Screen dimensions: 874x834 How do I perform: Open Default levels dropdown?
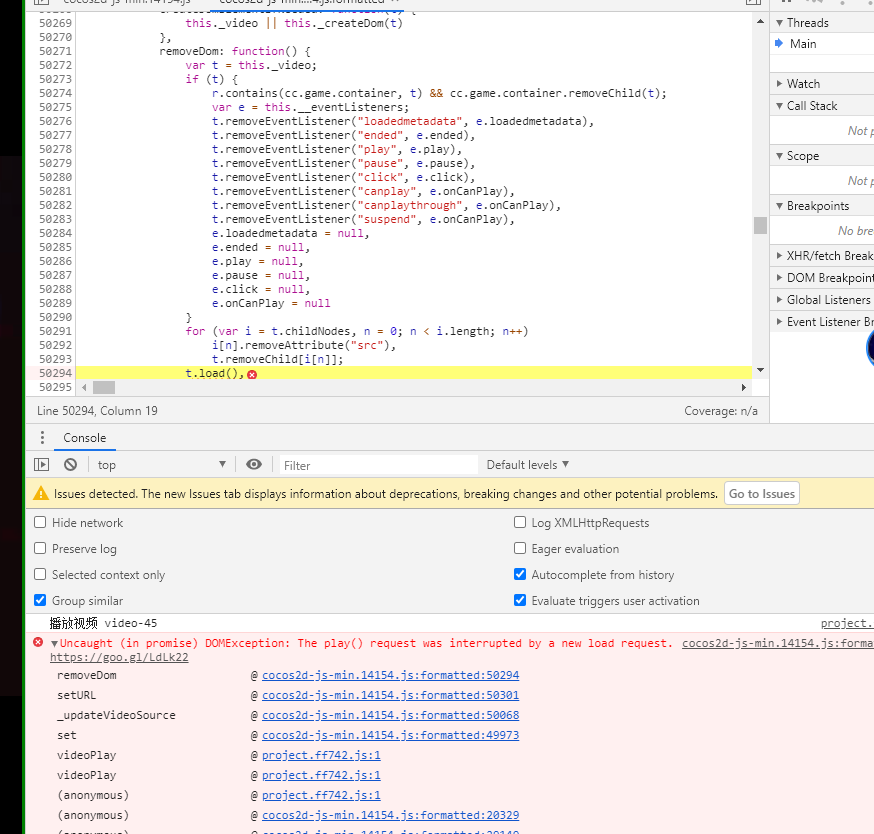point(527,464)
